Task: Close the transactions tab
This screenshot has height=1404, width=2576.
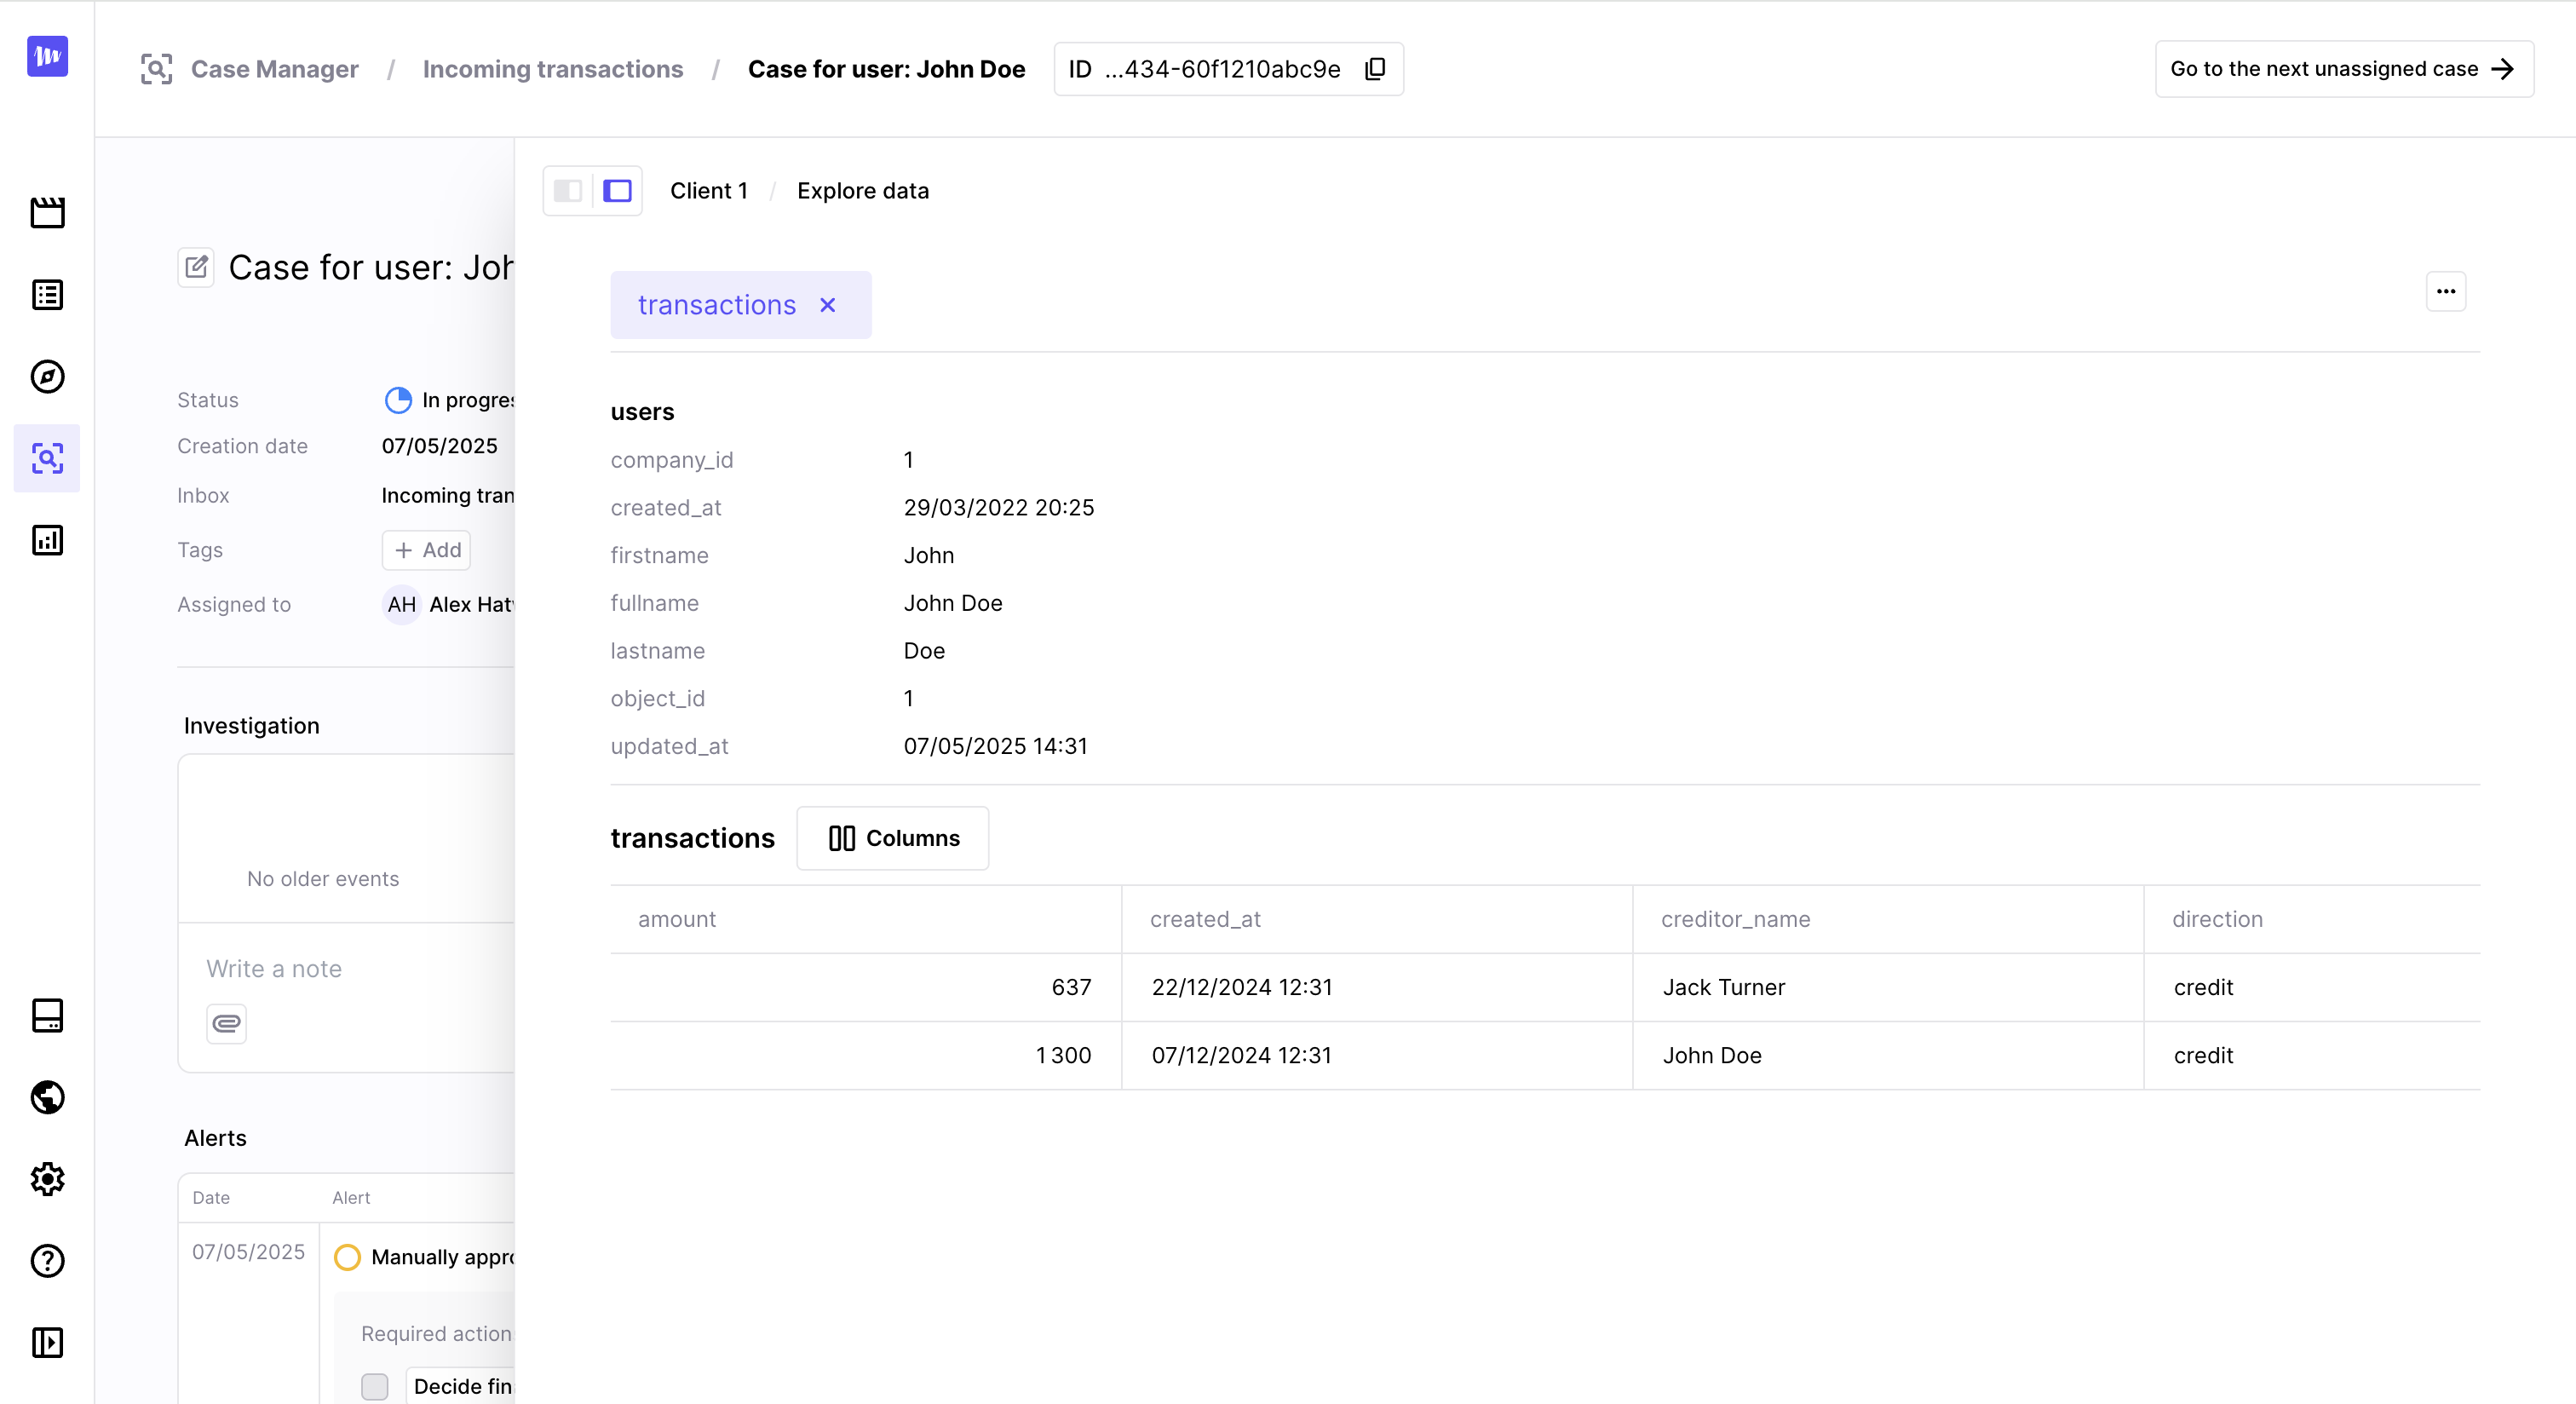Action: coord(827,305)
